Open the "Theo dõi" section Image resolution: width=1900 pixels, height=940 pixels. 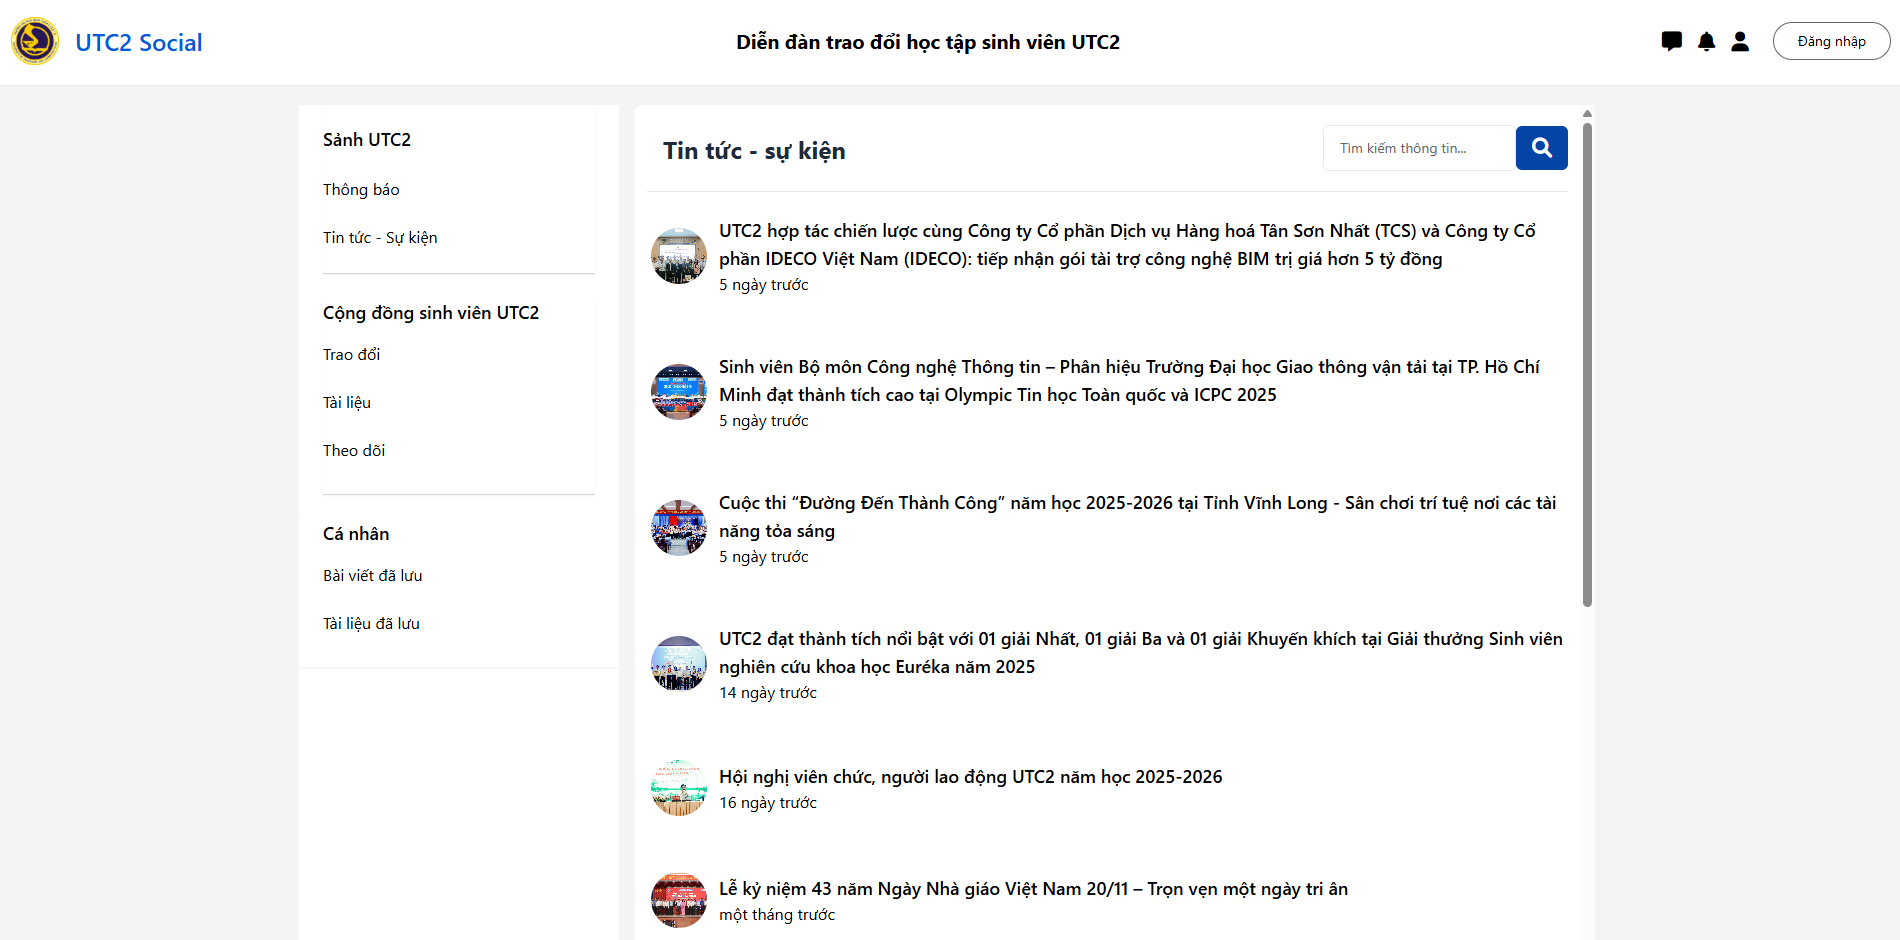click(354, 450)
